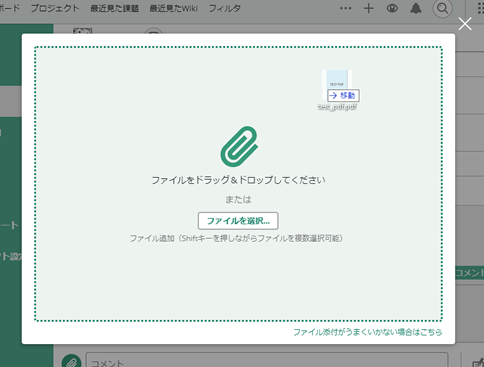Click the paperclip attach icon beside comment box
Image resolution: width=484 pixels, height=367 pixels.
pos(71,361)
